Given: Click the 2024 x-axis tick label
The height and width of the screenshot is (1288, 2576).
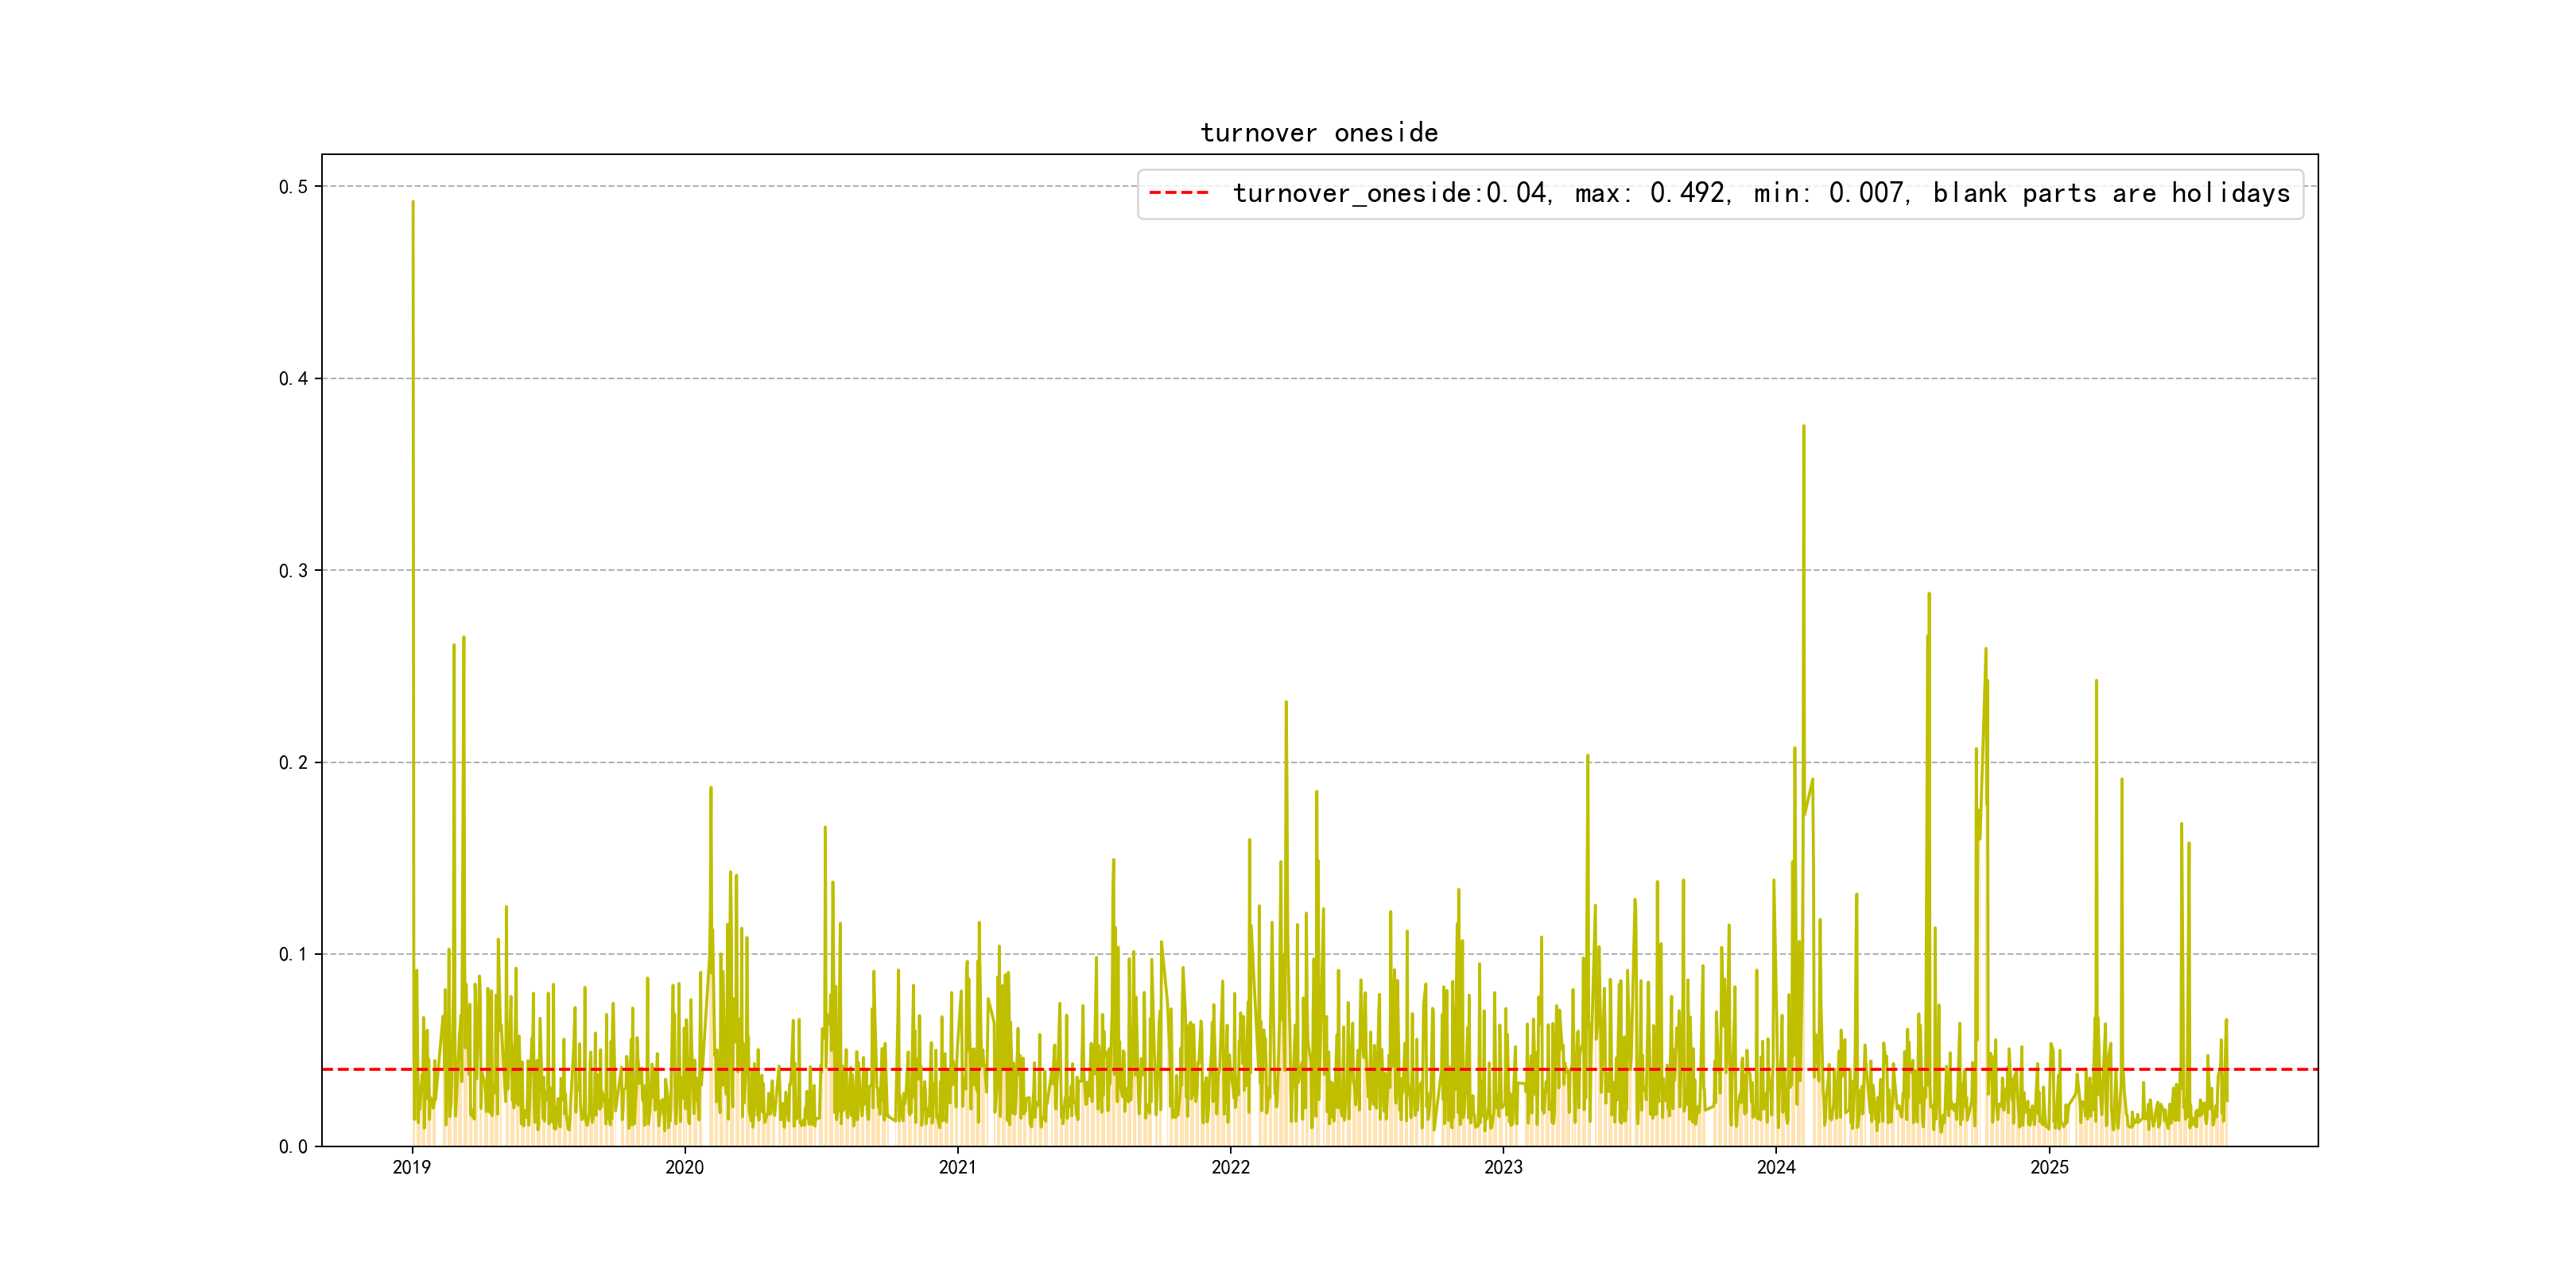Looking at the screenshot, I should 1776,1167.
